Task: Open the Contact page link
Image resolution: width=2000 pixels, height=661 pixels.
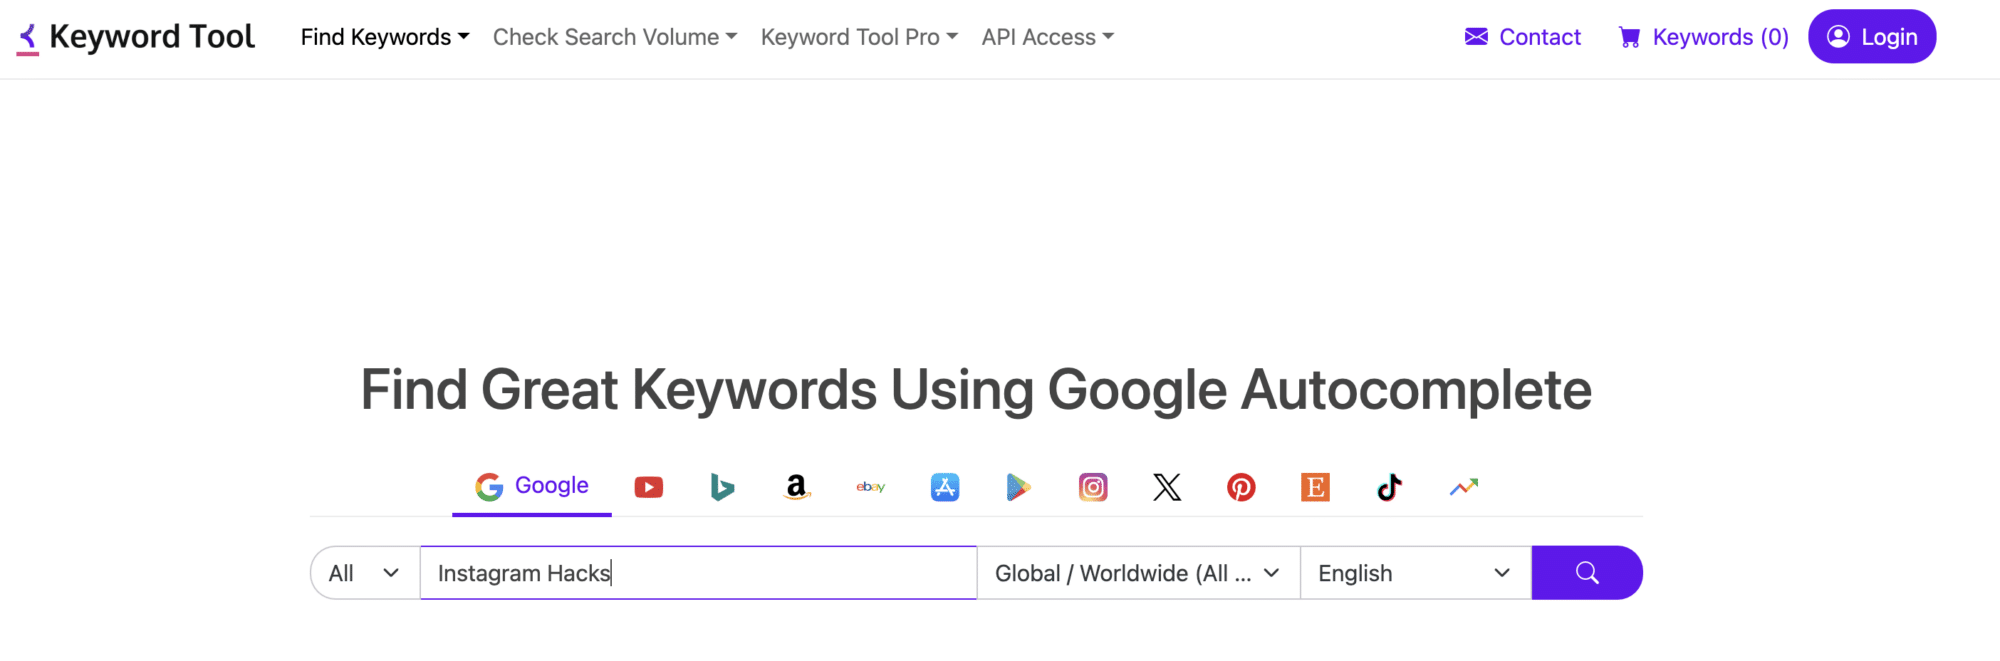Action: tap(1523, 37)
